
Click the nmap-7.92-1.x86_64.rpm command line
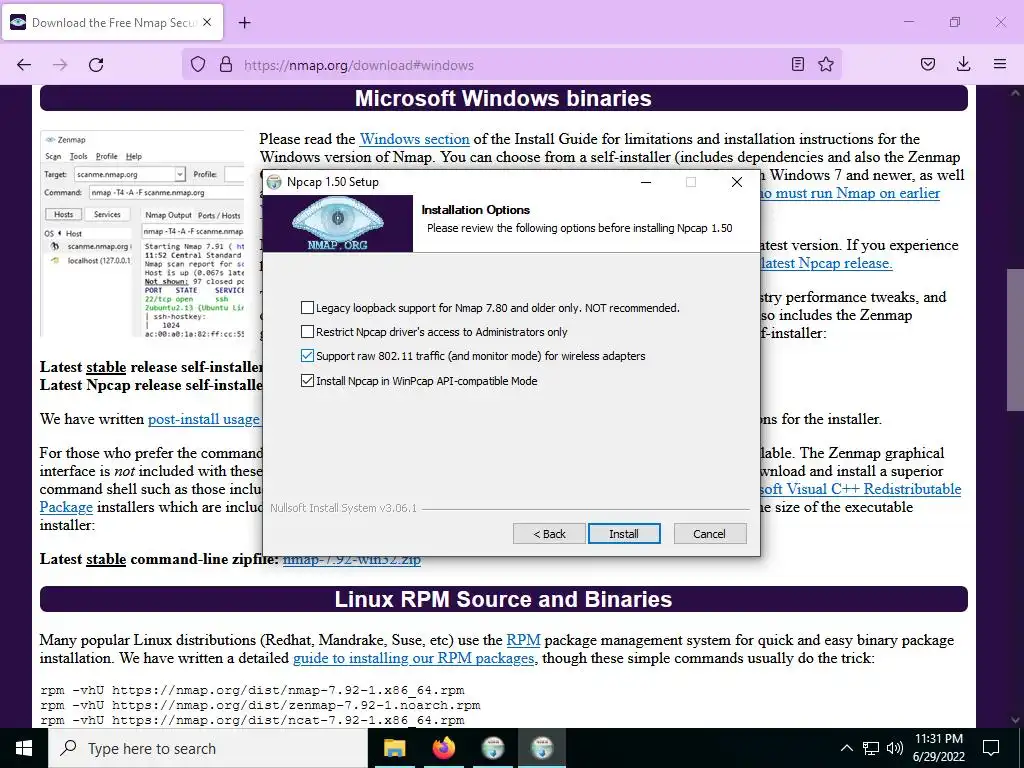(x=252, y=690)
